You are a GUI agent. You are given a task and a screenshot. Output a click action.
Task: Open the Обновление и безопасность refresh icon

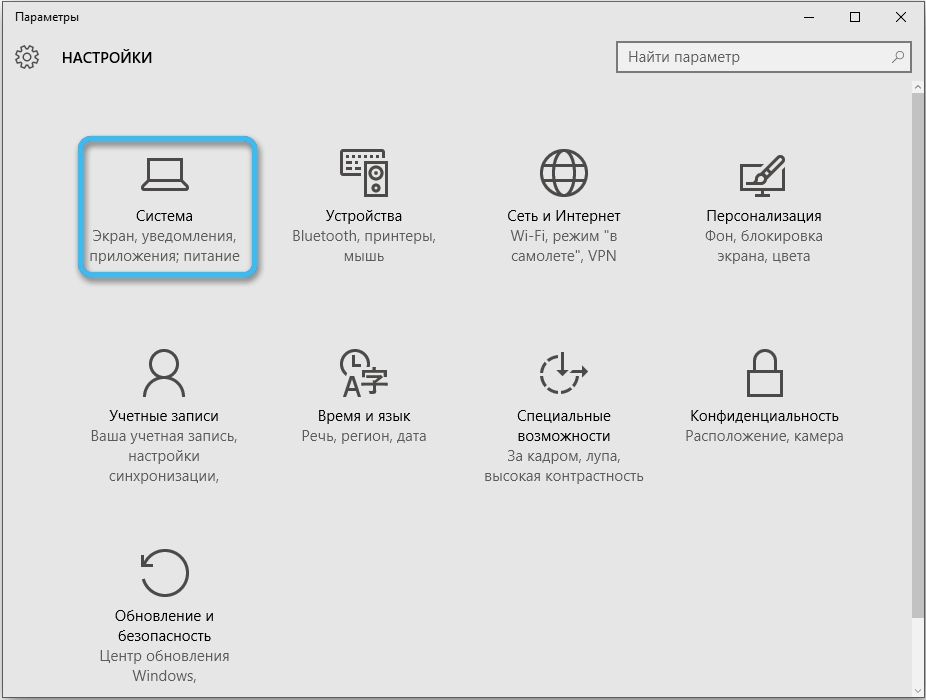[x=165, y=572]
